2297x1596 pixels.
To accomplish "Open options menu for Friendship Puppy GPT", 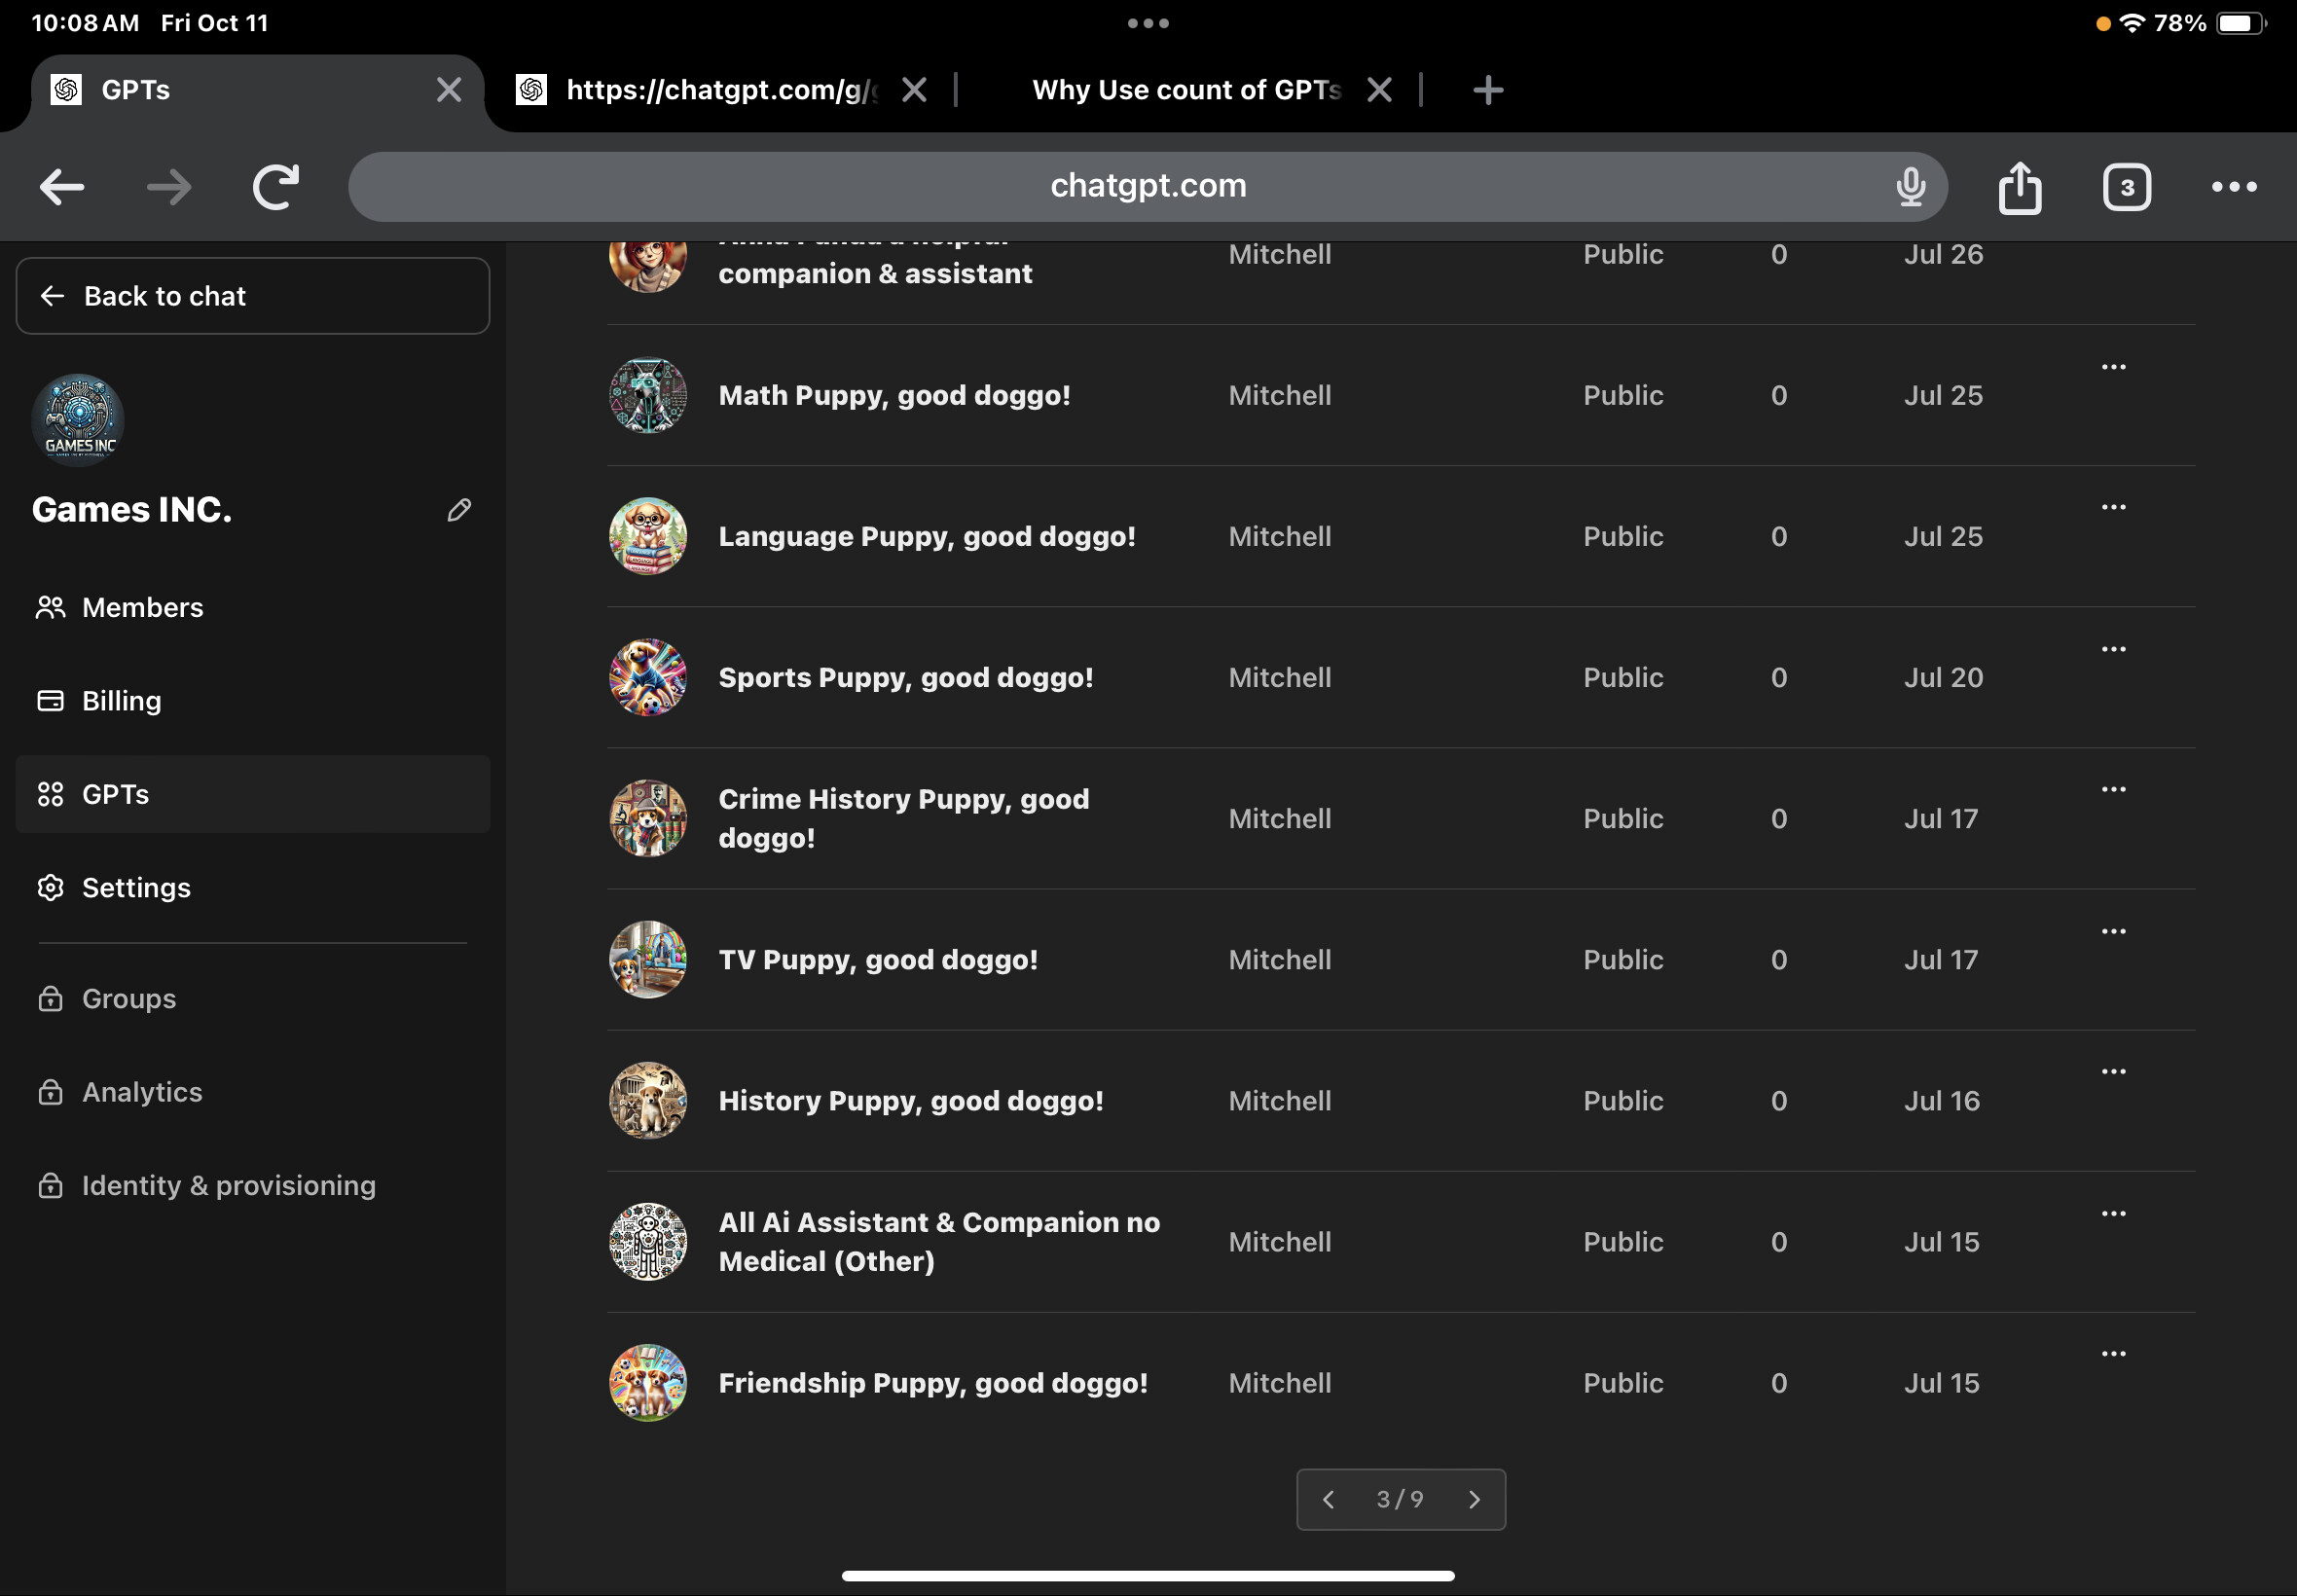I will tap(2114, 1353).
